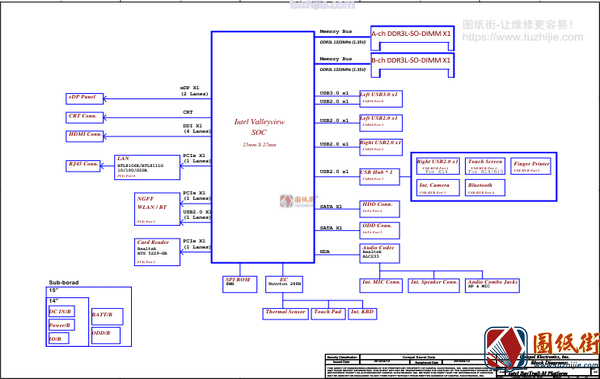This screenshot has width=600, height=379.
Task: Select the Thermal Sensor block
Action: tap(285, 314)
